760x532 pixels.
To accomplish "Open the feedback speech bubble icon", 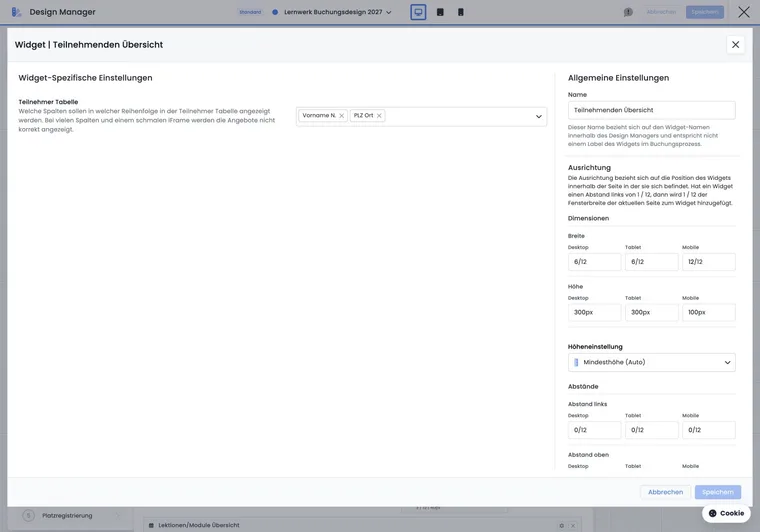I will (x=628, y=12).
